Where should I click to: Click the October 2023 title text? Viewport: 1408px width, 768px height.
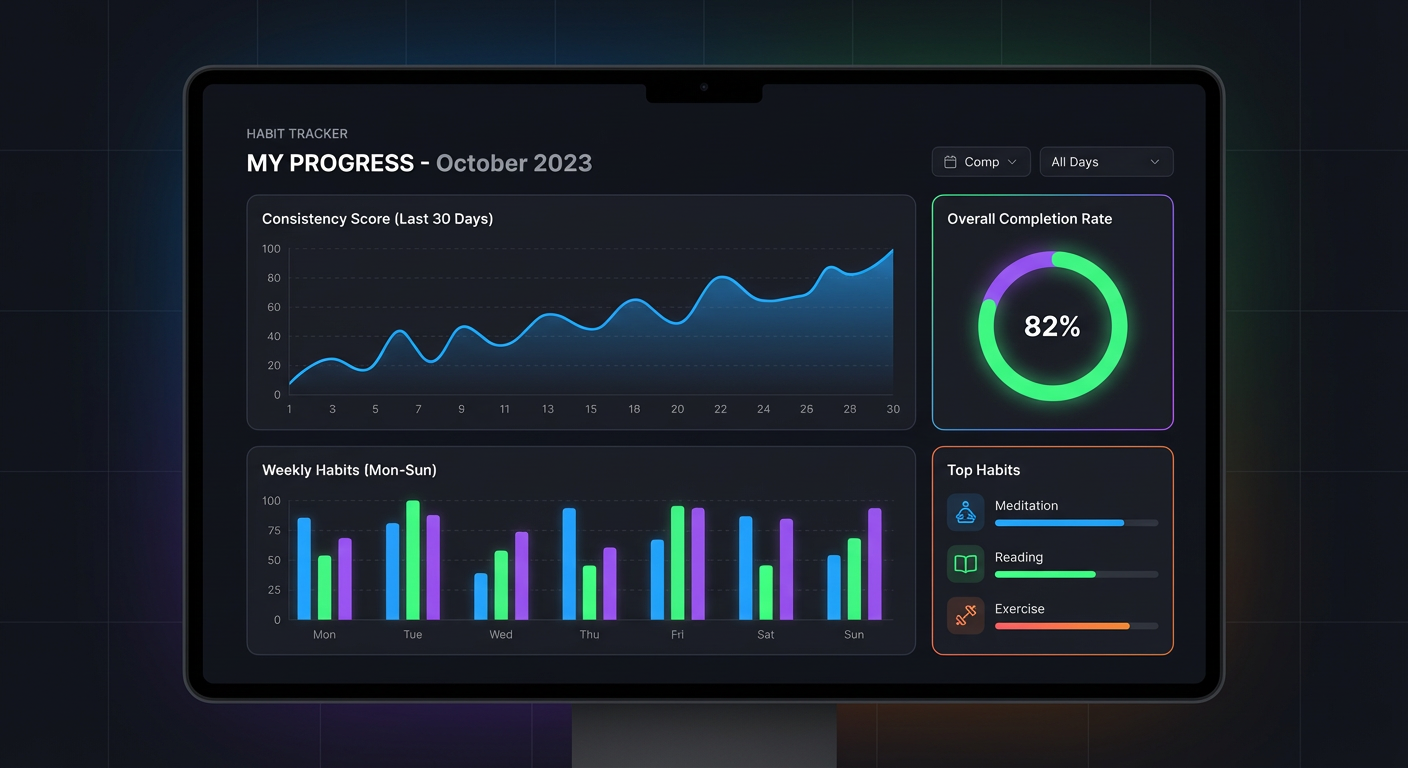click(x=514, y=163)
